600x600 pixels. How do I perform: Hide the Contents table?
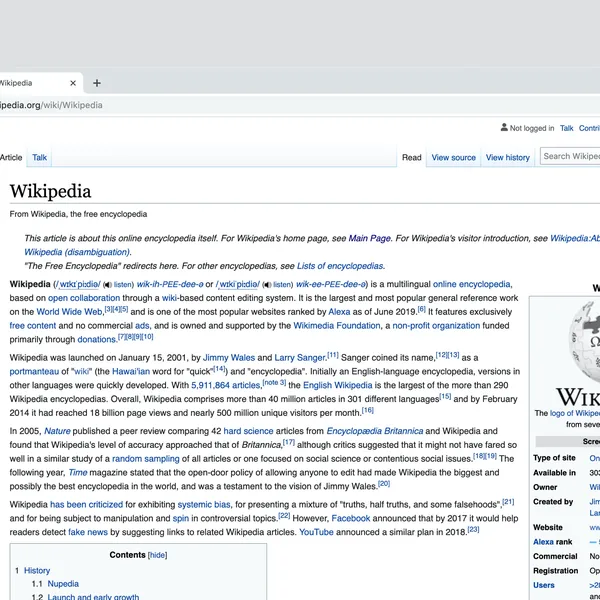pyautogui.click(x=157, y=555)
